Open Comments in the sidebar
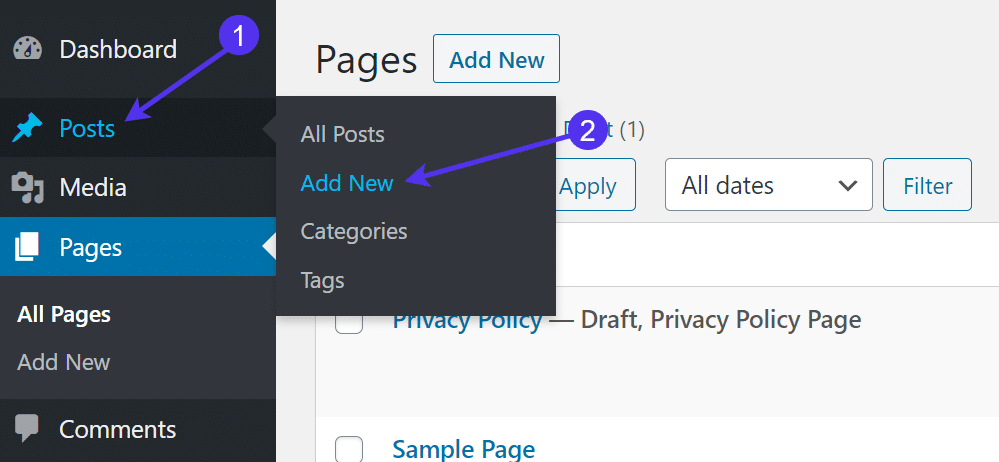999x462 pixels. (x=117, y=429)
